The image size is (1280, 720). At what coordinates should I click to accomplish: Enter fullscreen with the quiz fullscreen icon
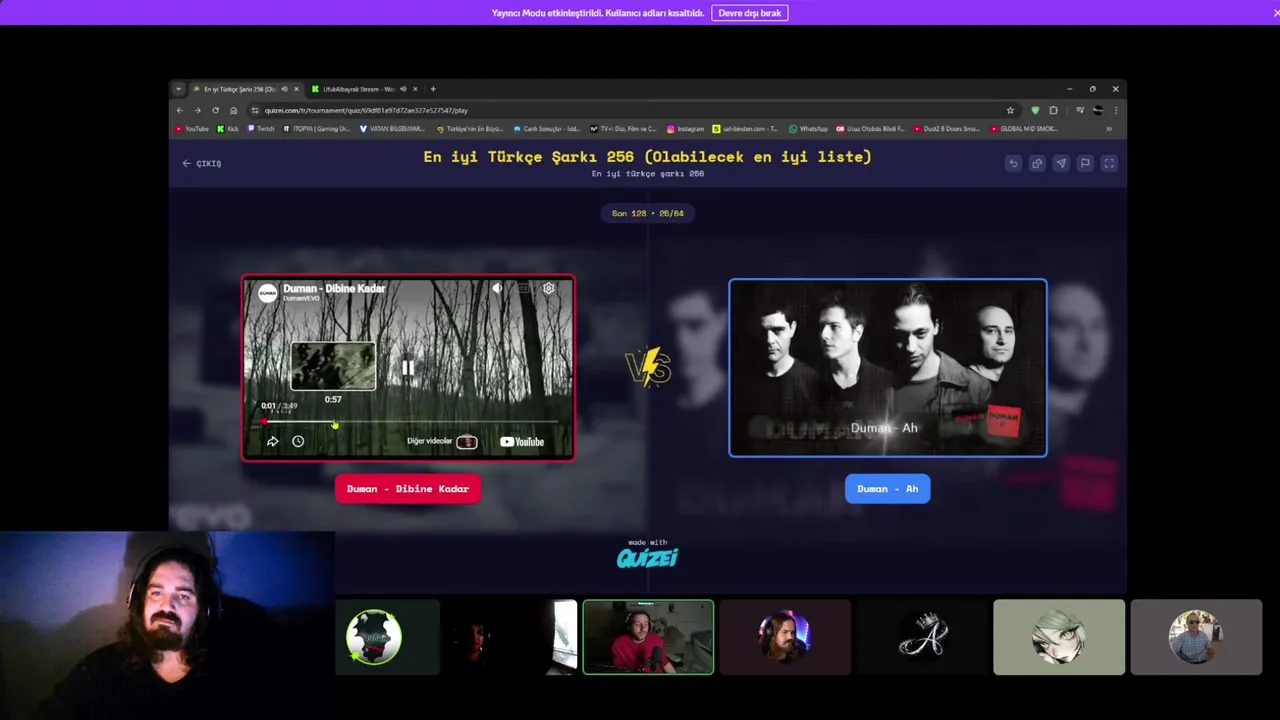[x=1109, y=163]
